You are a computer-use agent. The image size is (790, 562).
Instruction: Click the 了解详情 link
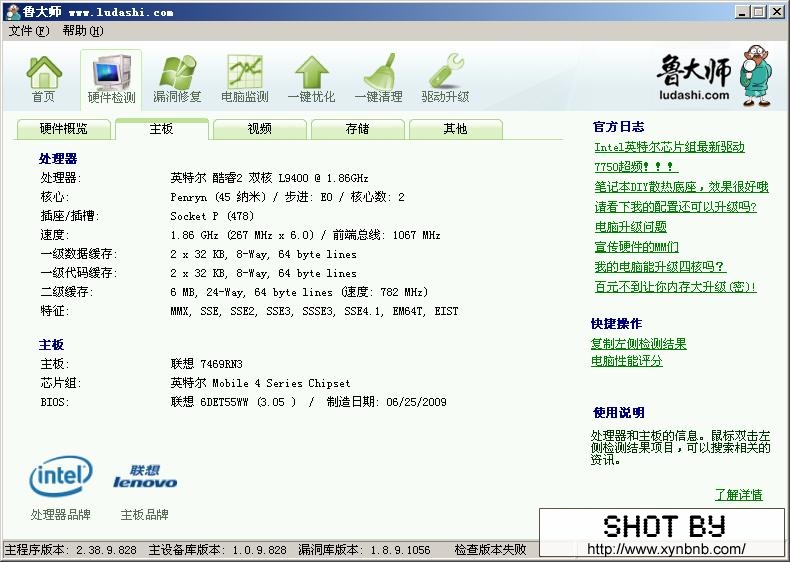[739, 494]
